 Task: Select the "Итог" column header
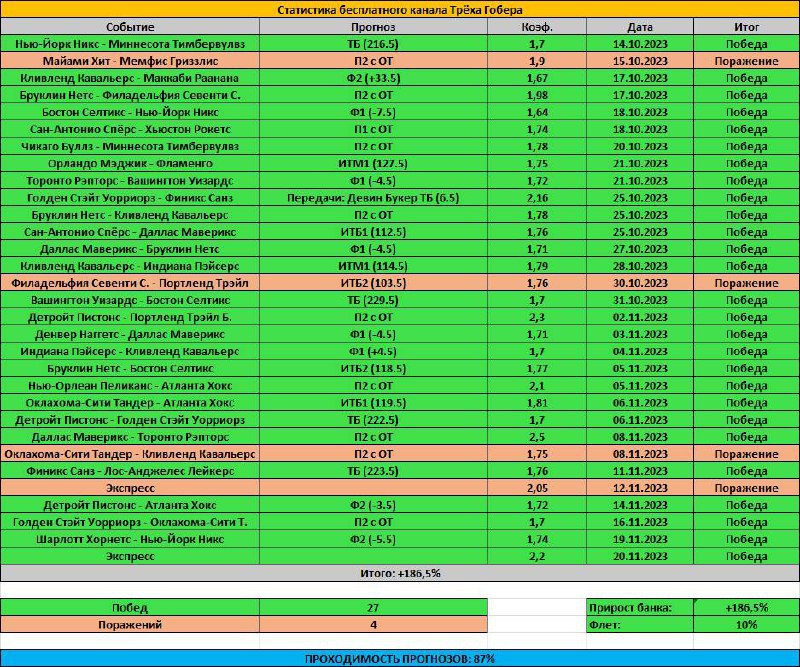point(746,27)
